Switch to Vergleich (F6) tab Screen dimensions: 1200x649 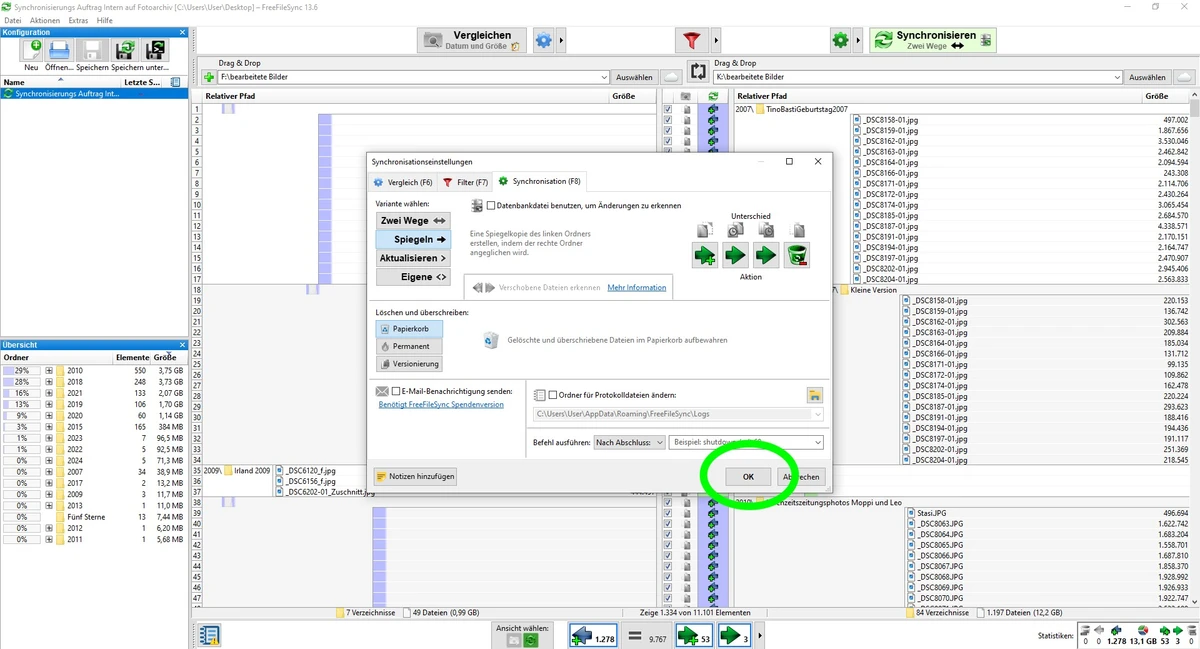pos(403,182)
